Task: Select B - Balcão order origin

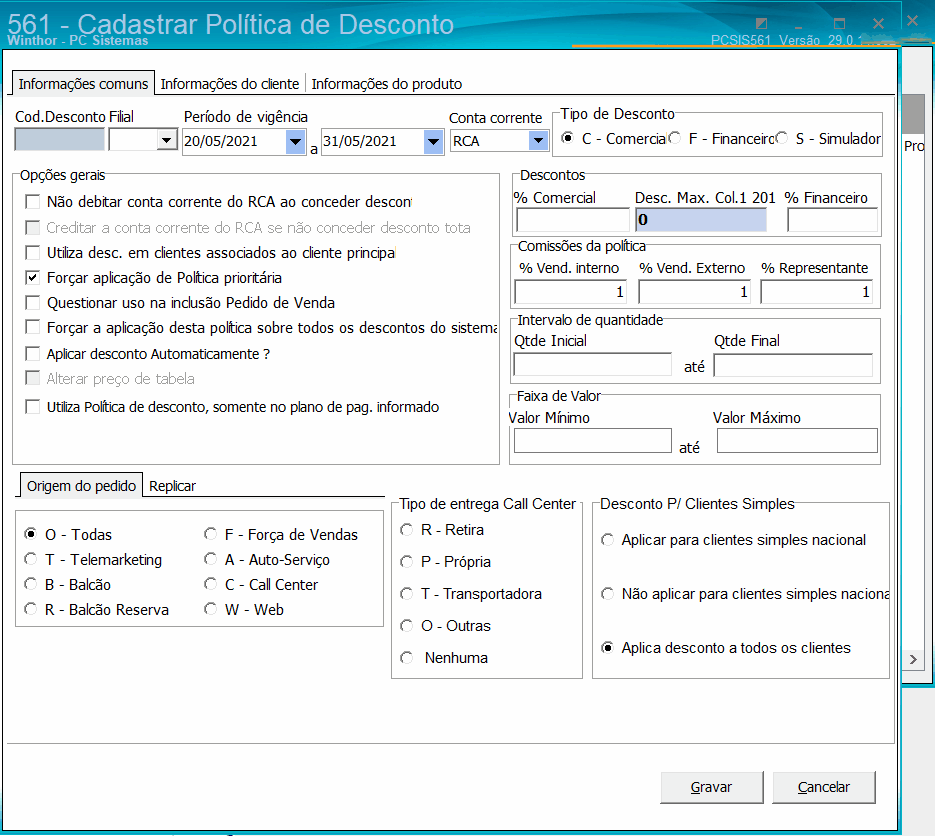Action: (30, 584)
